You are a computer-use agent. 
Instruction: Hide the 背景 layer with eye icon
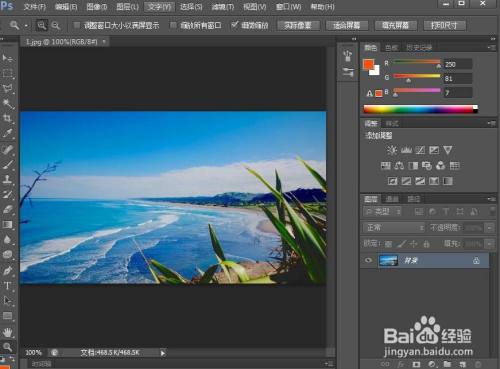(368, 260)
